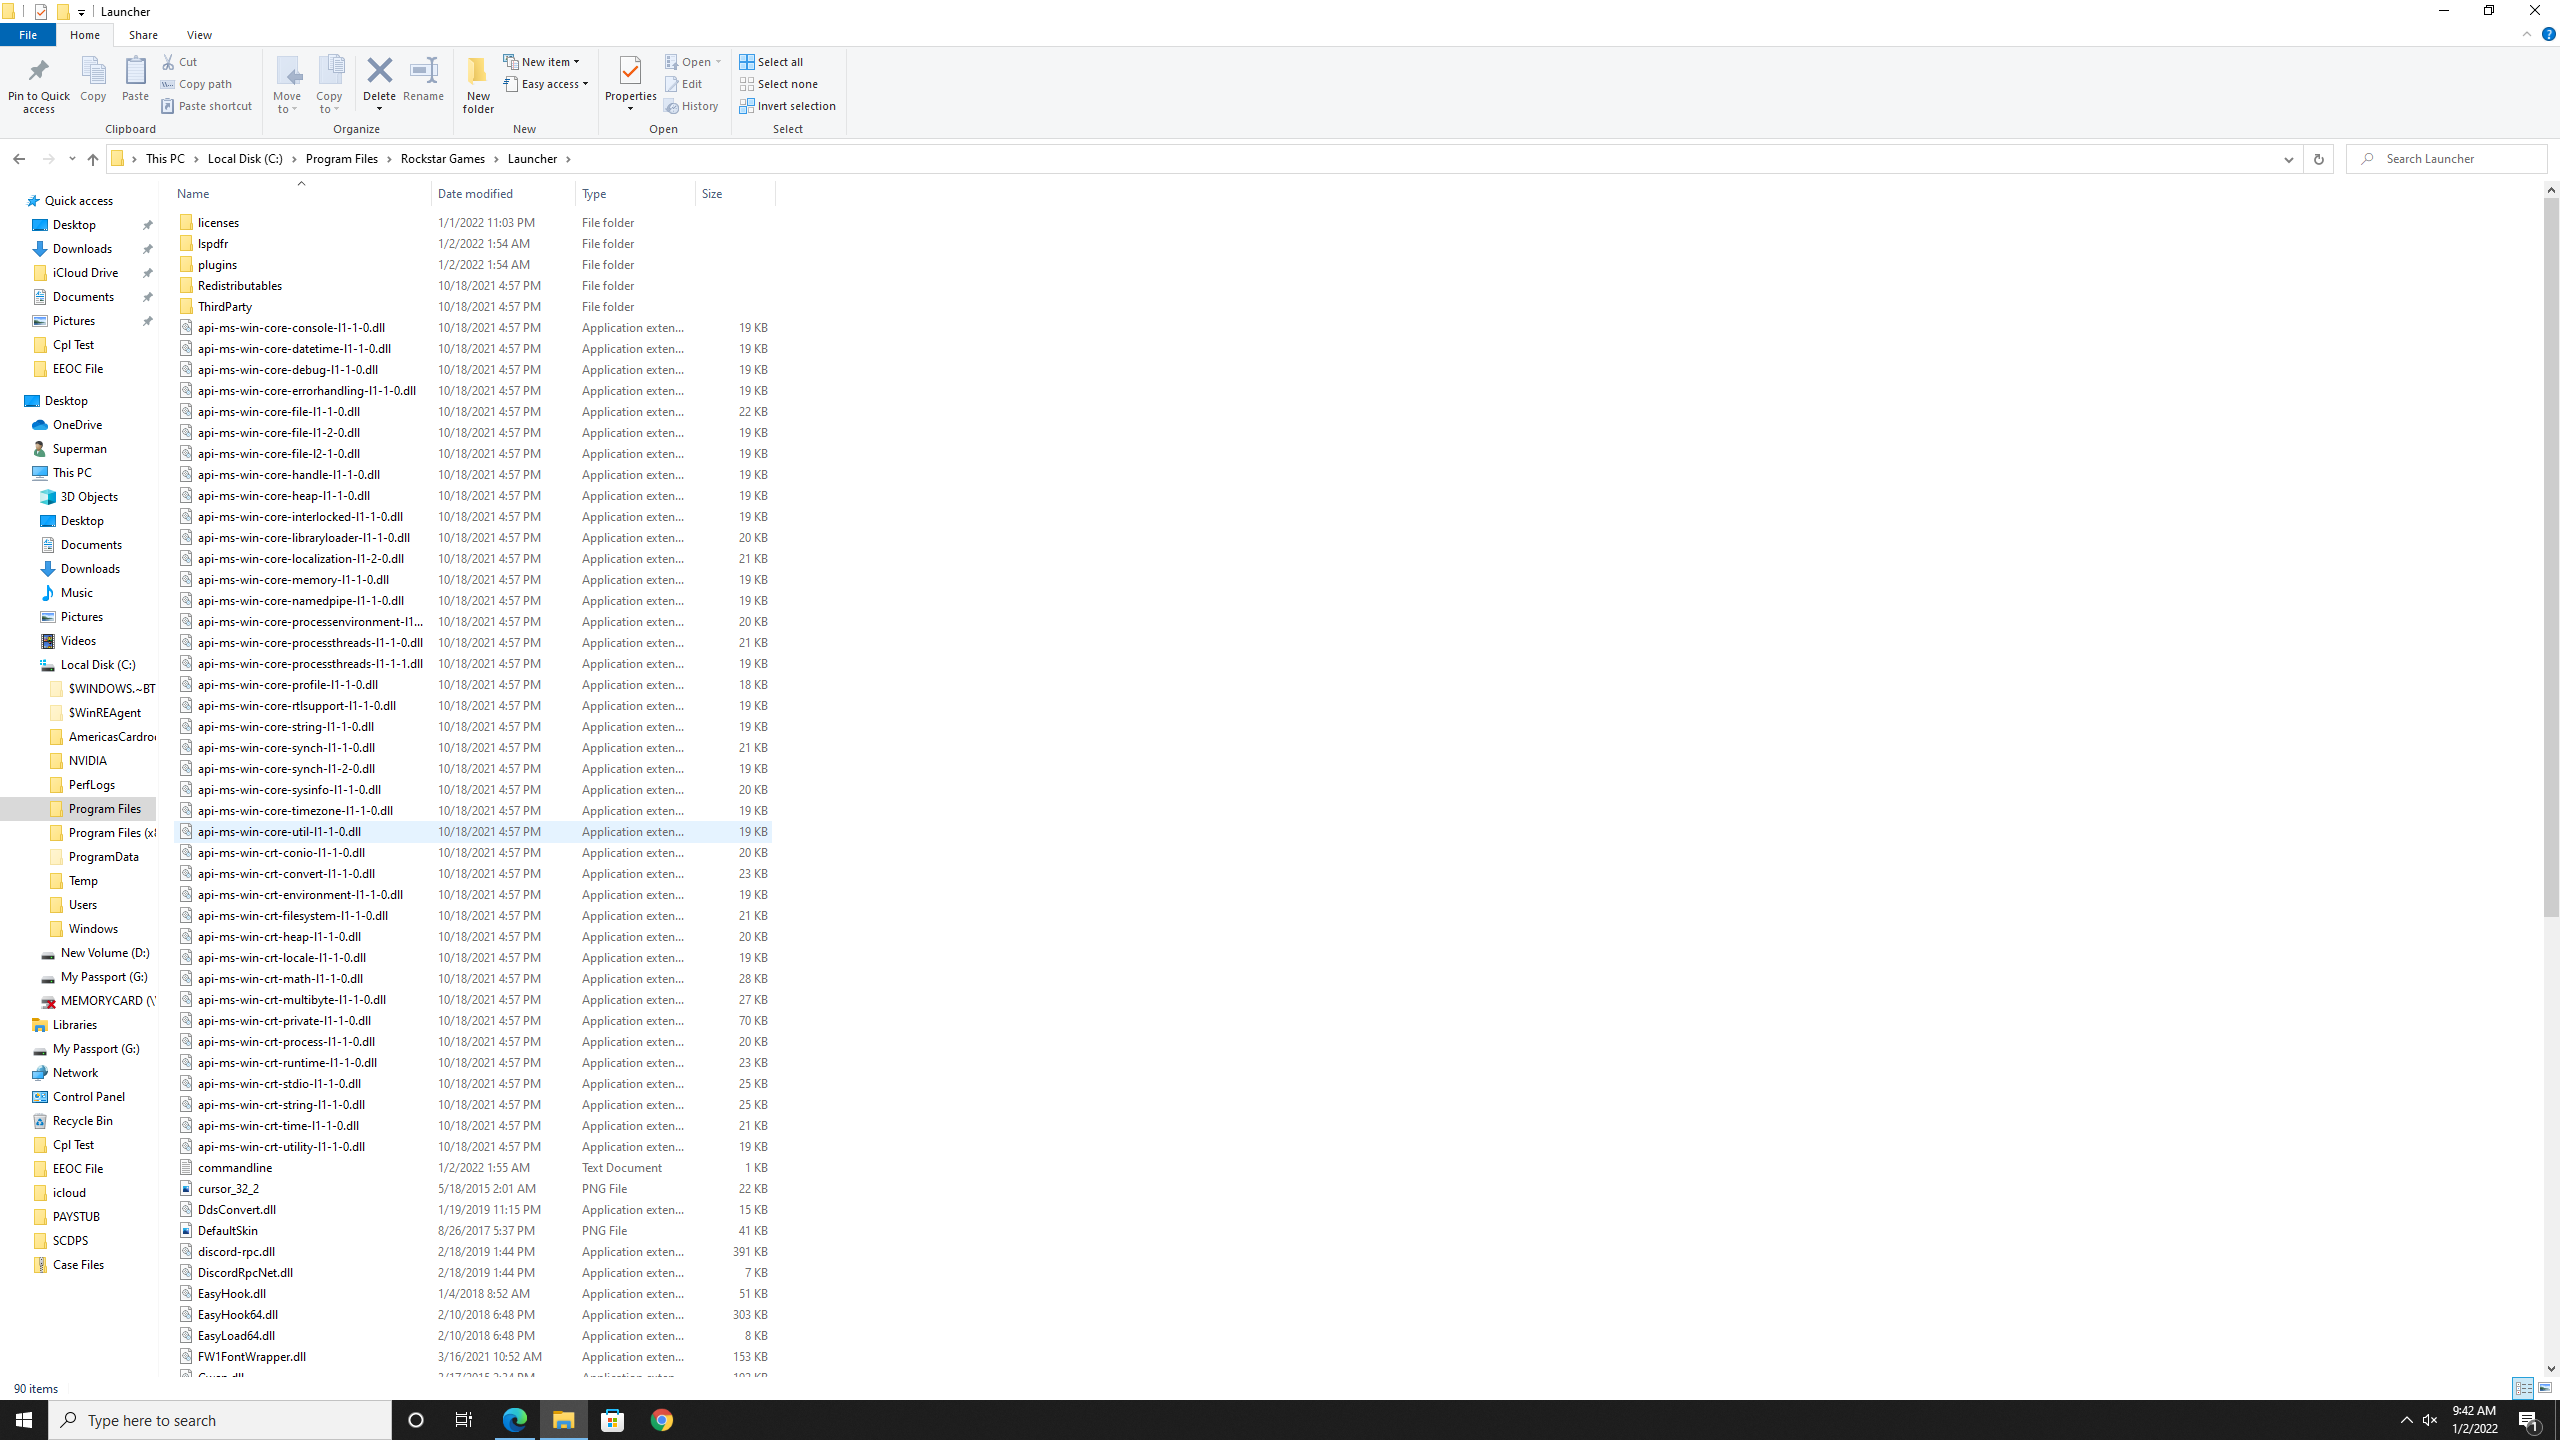This screenshot has width=2560, height=1440.
Task: Click the vertical scrollbar down arrow
Action: [x=2551, y=1369]
